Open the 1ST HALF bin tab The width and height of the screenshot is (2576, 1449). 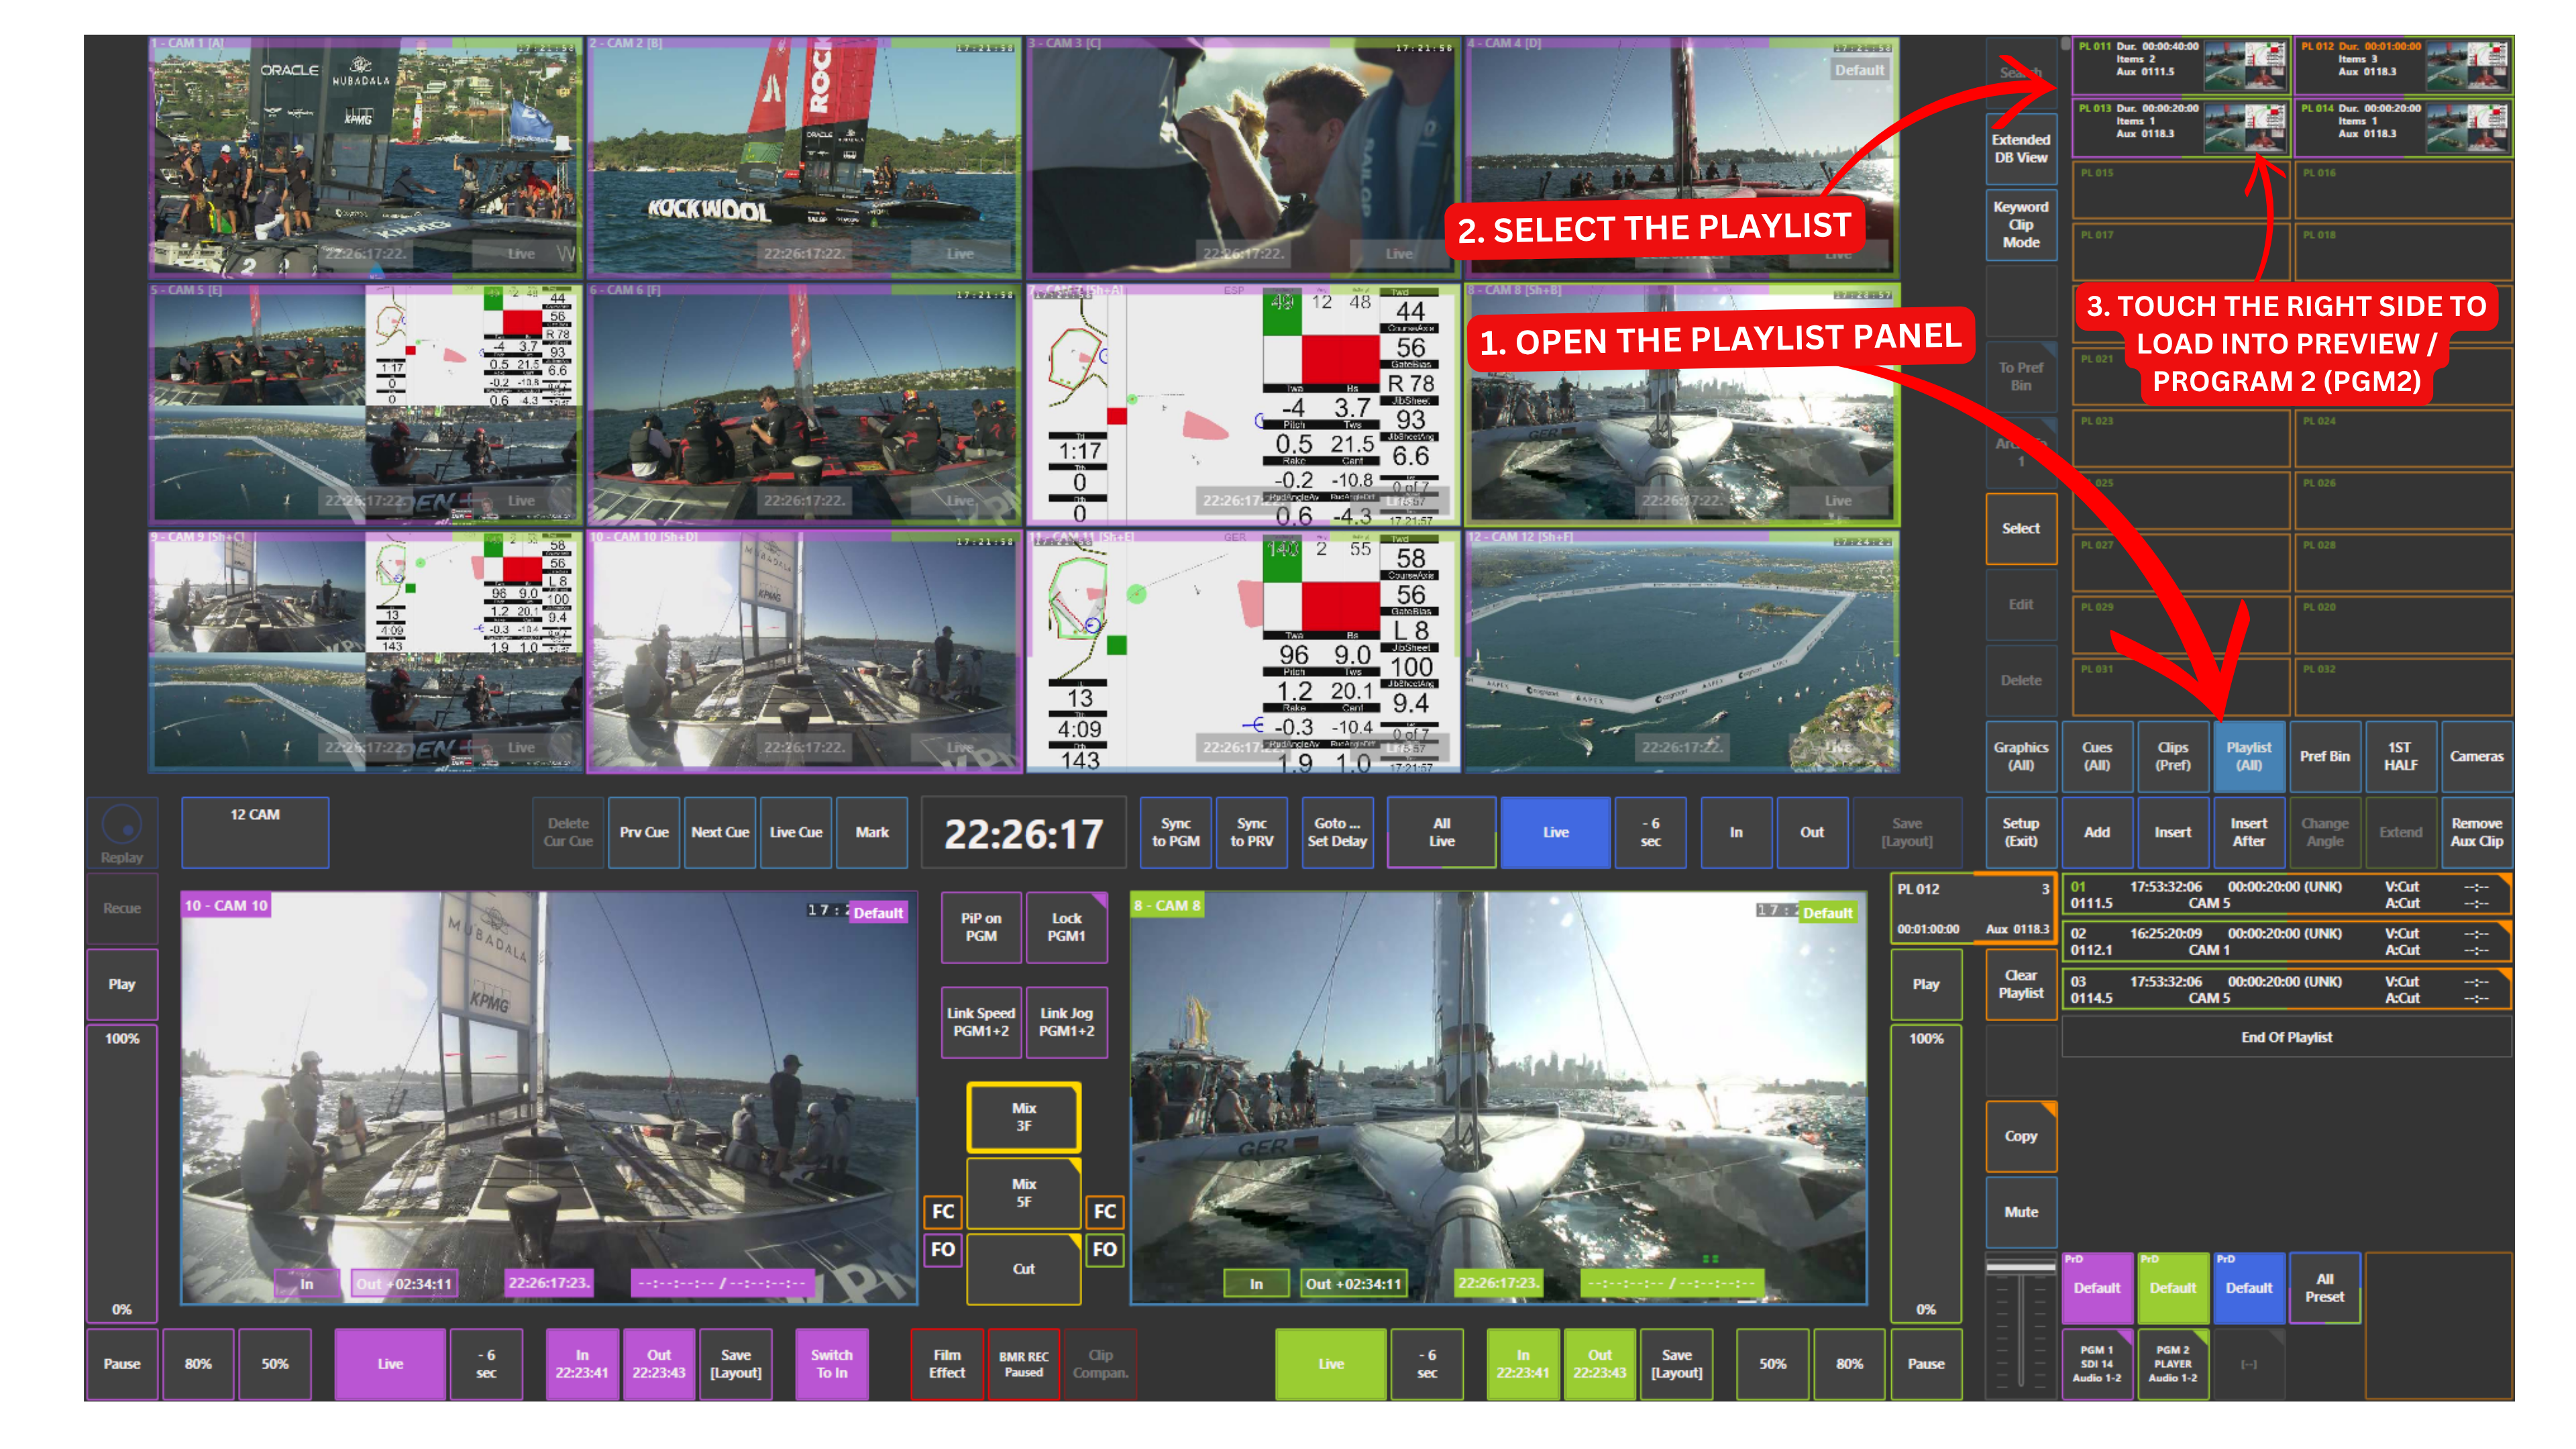(2401, 756)
